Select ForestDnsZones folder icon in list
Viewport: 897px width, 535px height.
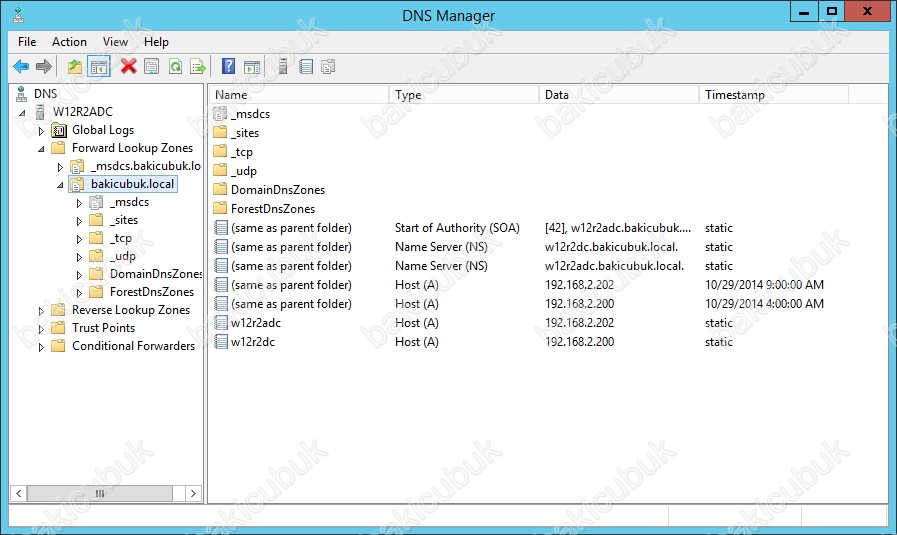(220, 208)
